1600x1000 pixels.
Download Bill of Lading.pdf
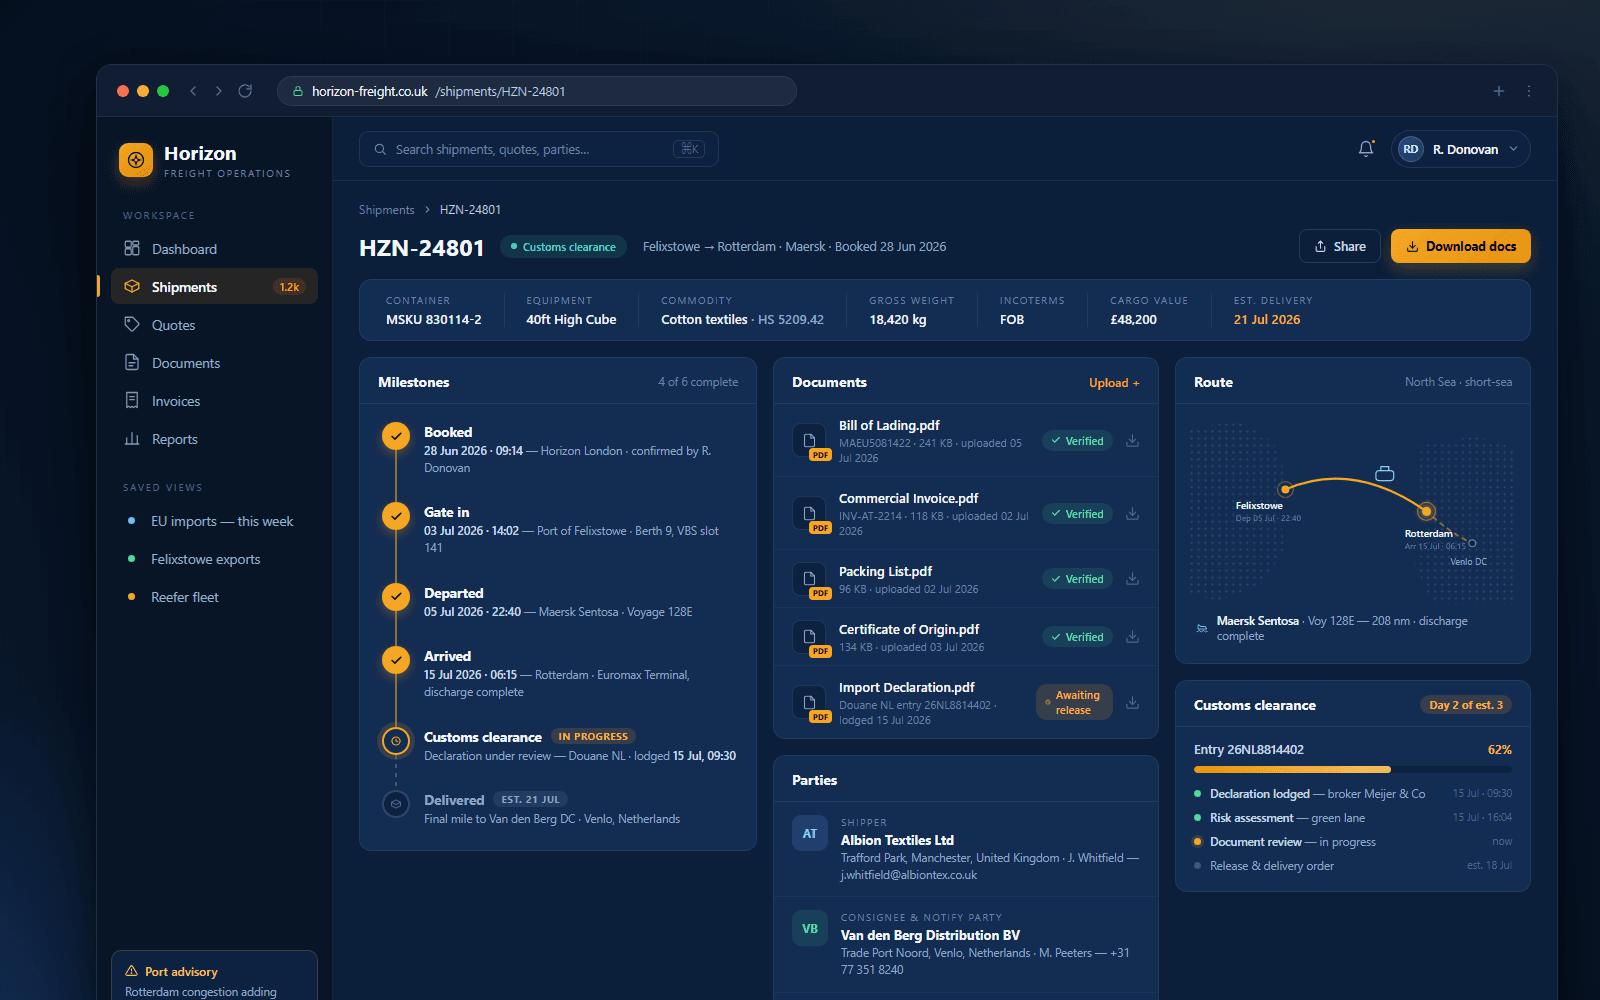1133,441
